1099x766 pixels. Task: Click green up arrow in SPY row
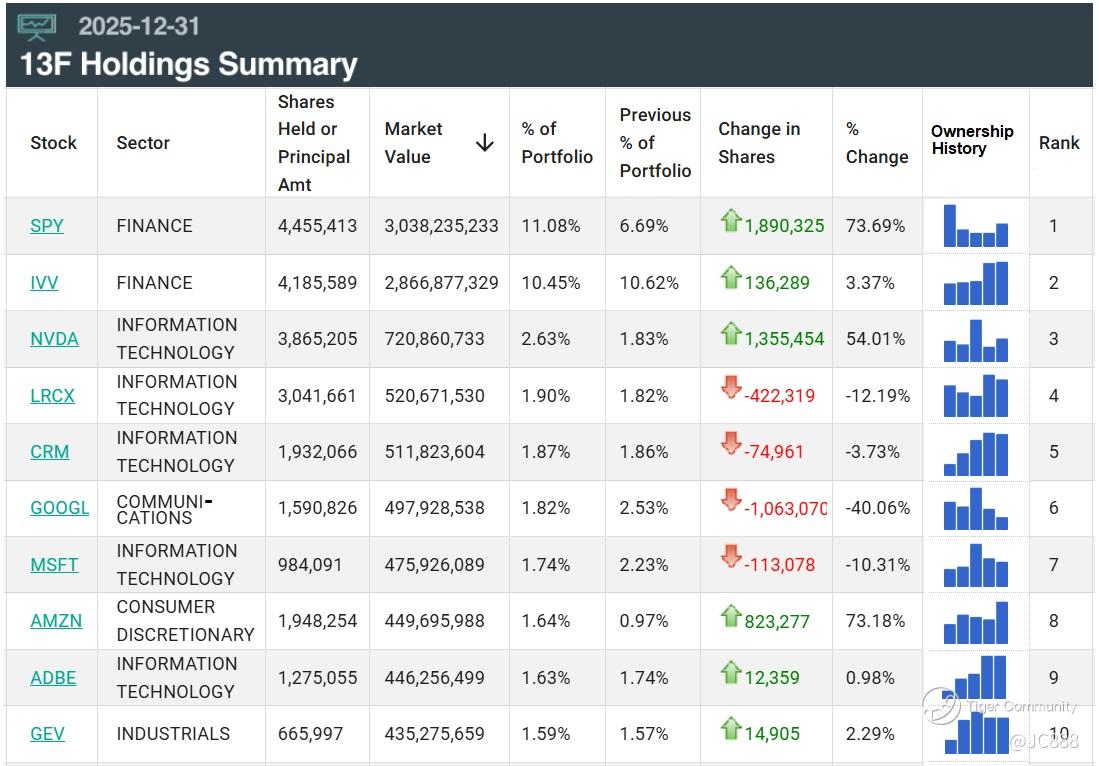(730, 221)
